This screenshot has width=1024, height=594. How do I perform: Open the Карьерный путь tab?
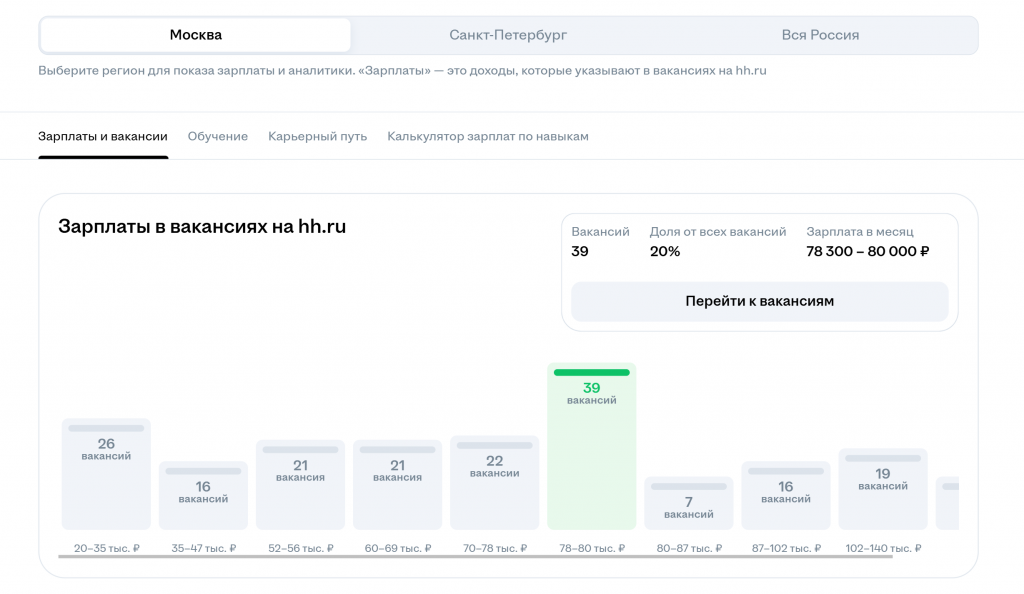point(317,136)
